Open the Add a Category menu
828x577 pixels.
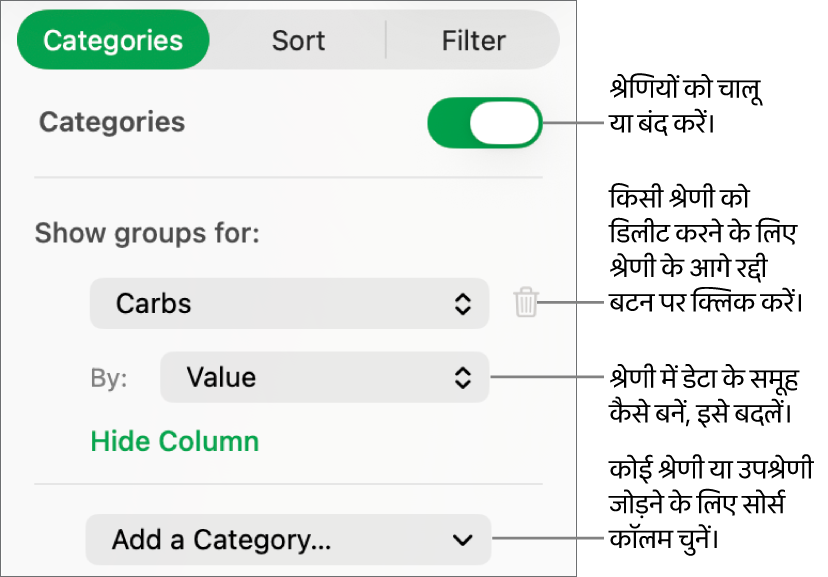coord(288,540)
